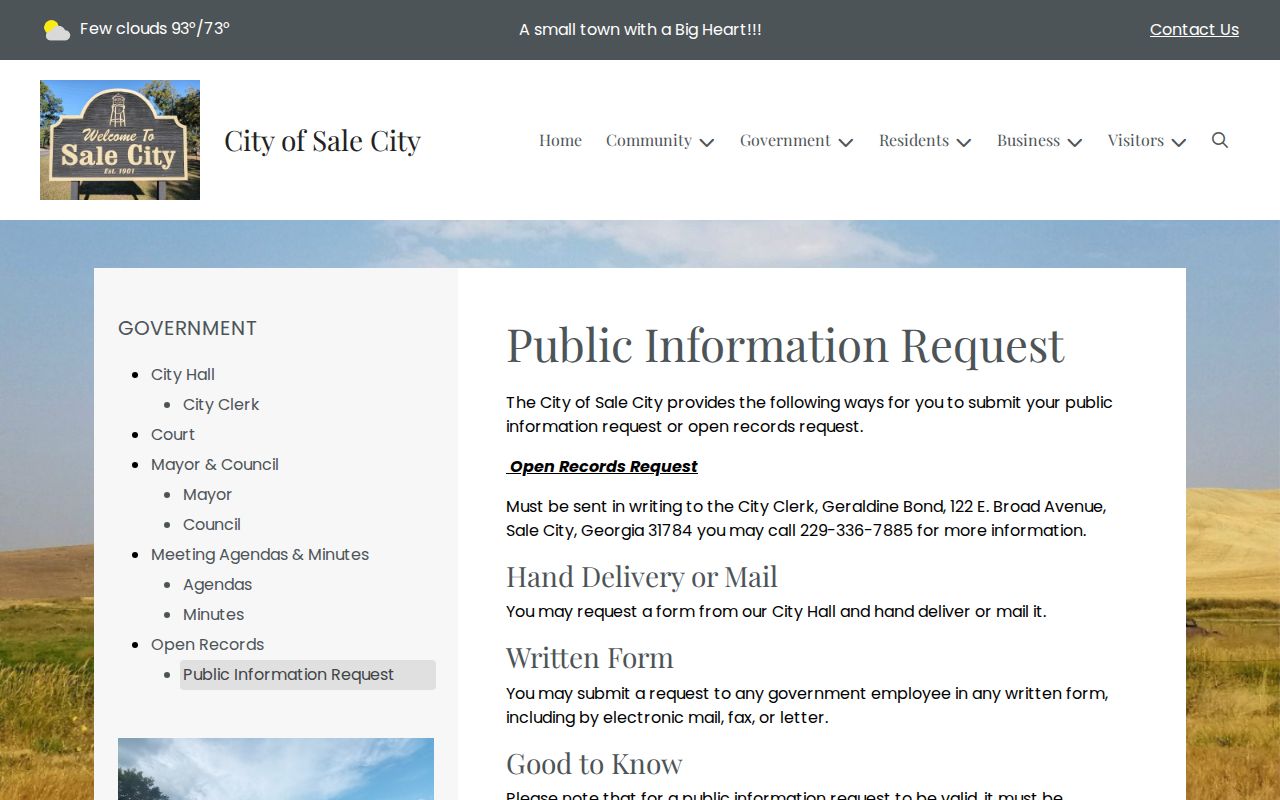
Task: Open Court in the Government sidebar
Action: [x=173, y=434]
